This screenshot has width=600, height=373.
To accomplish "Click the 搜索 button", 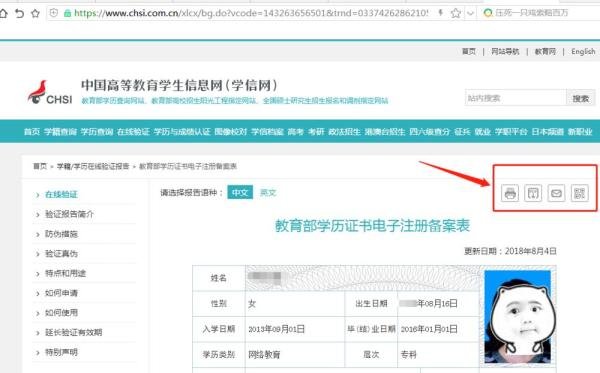I will [x=580, y=98].
